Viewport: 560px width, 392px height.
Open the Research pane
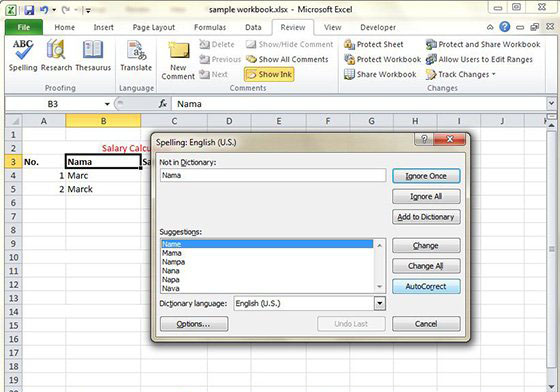tap(56, 55)
